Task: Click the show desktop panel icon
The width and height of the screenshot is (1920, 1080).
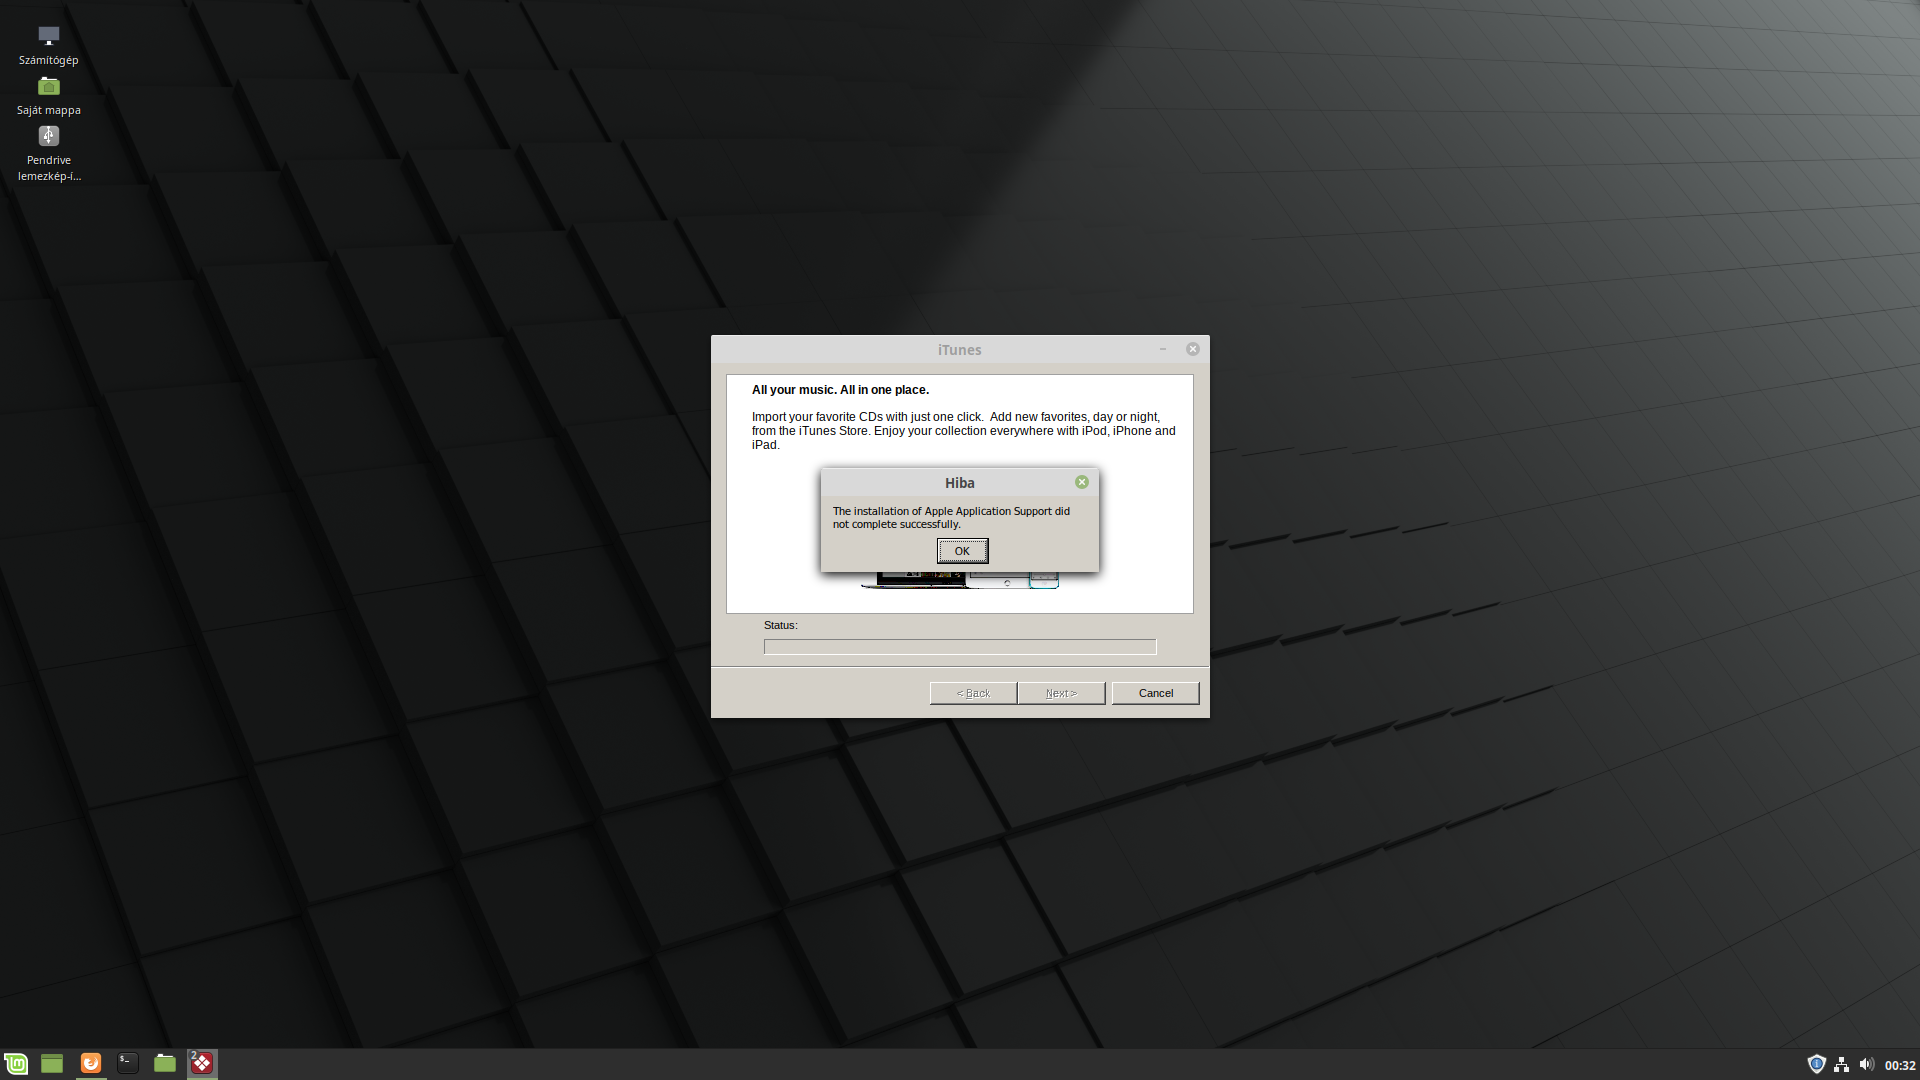Action: point(52,1063)
